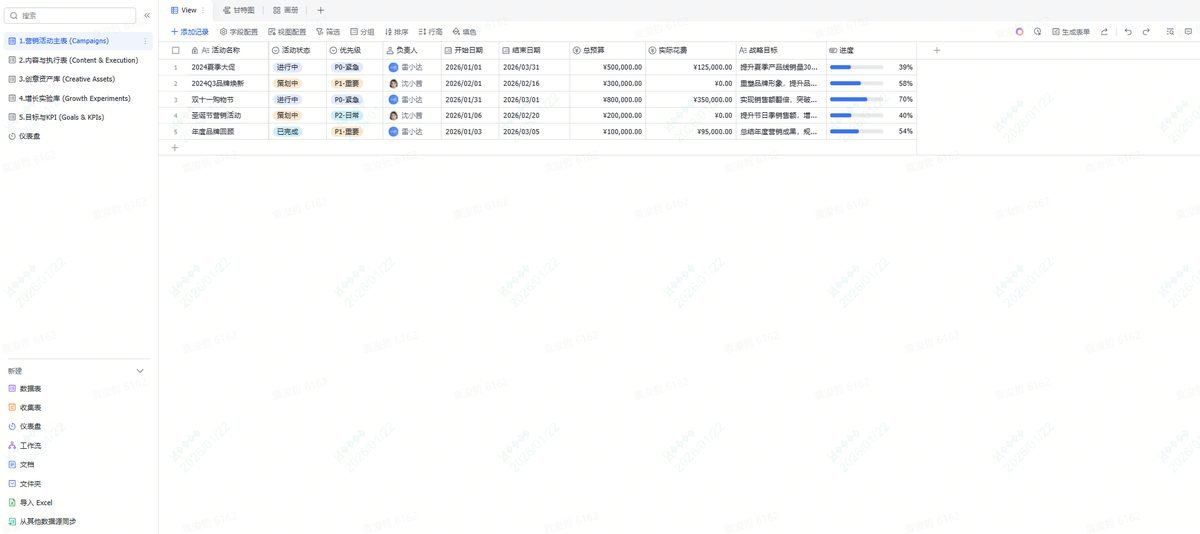The image size is (1200, 534).
Task: Create a new 工作流 workflow
Action: pyautogui.click(x=25, y=445)
